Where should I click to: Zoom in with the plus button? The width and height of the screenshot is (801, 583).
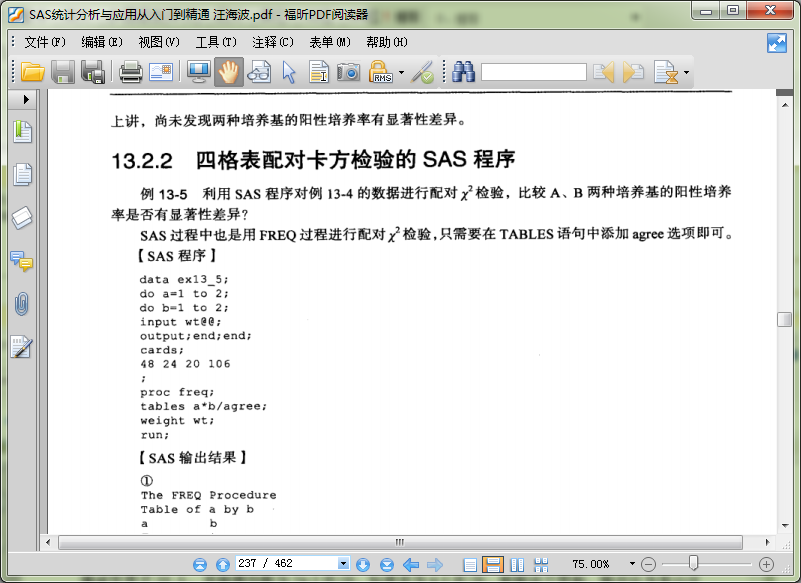click(766, 564)
